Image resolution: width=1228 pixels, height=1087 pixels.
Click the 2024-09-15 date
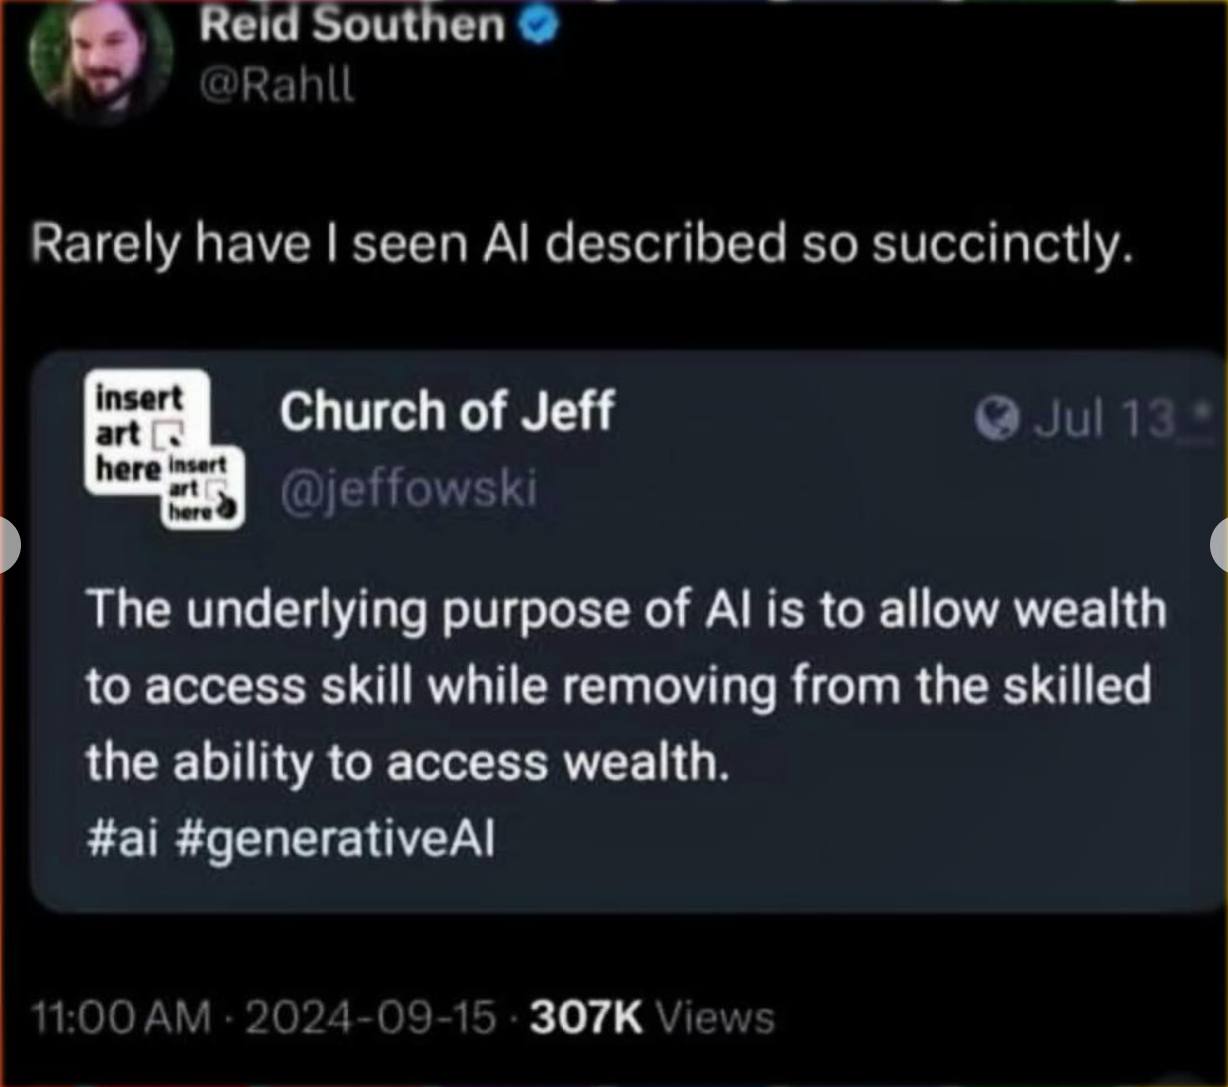pyautogui.click(x=369, y=1017)
